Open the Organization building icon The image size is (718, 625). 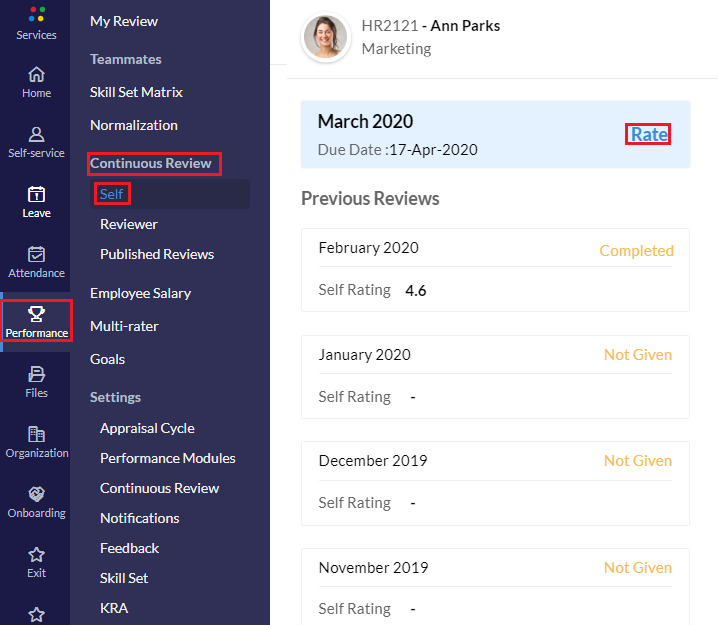(36, 435)
